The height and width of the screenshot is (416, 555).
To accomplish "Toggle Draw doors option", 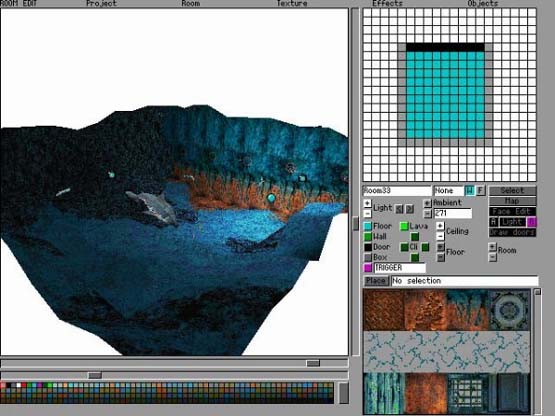I will tap(512, 232).
